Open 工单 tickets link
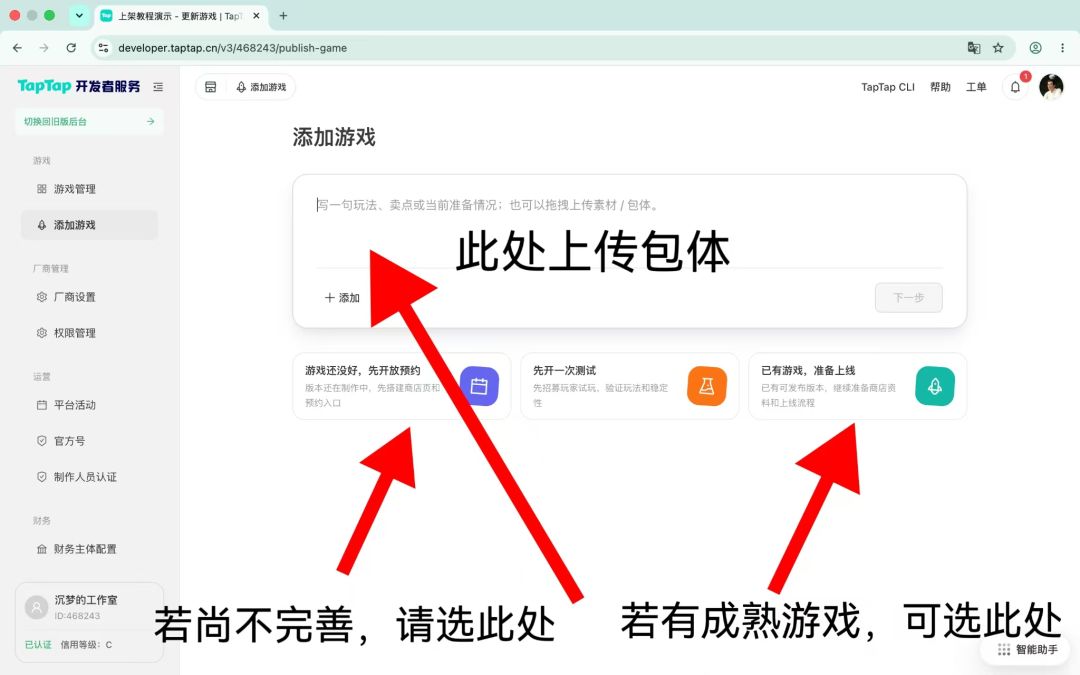The height and width of the screenshot is (675, 1080). pyautogui.click(x=976, y=87)
